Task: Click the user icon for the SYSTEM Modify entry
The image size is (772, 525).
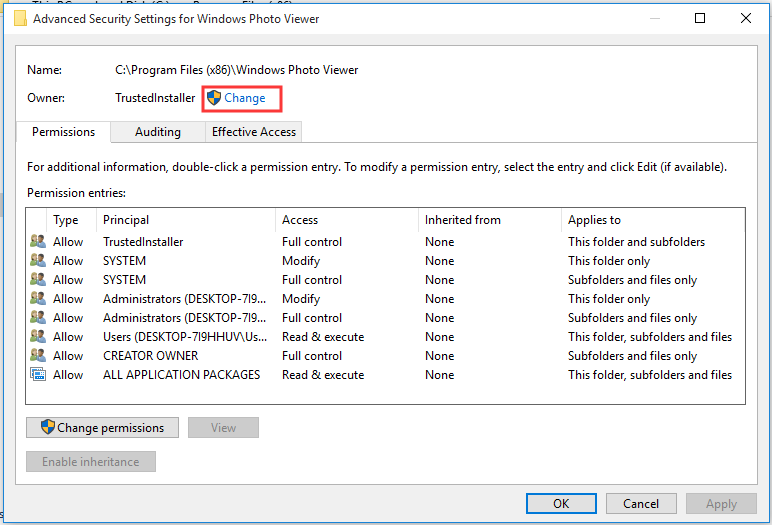Action: (38, 261)
